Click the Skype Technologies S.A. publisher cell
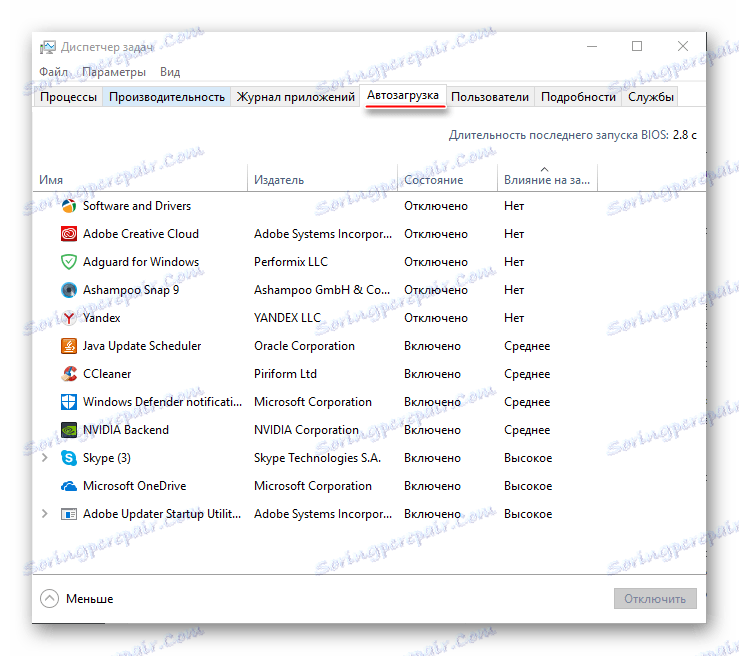This screenshot has height=656, width=739. 317,458
